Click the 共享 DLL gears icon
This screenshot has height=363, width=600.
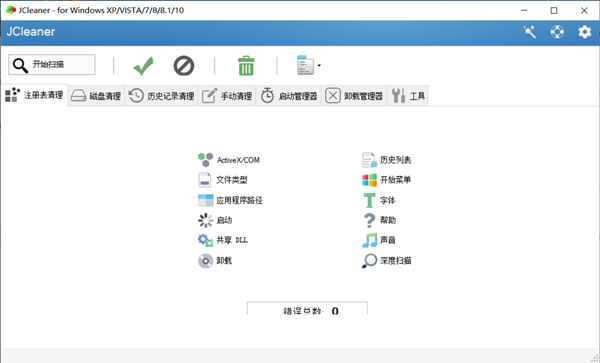pos(205,240)
